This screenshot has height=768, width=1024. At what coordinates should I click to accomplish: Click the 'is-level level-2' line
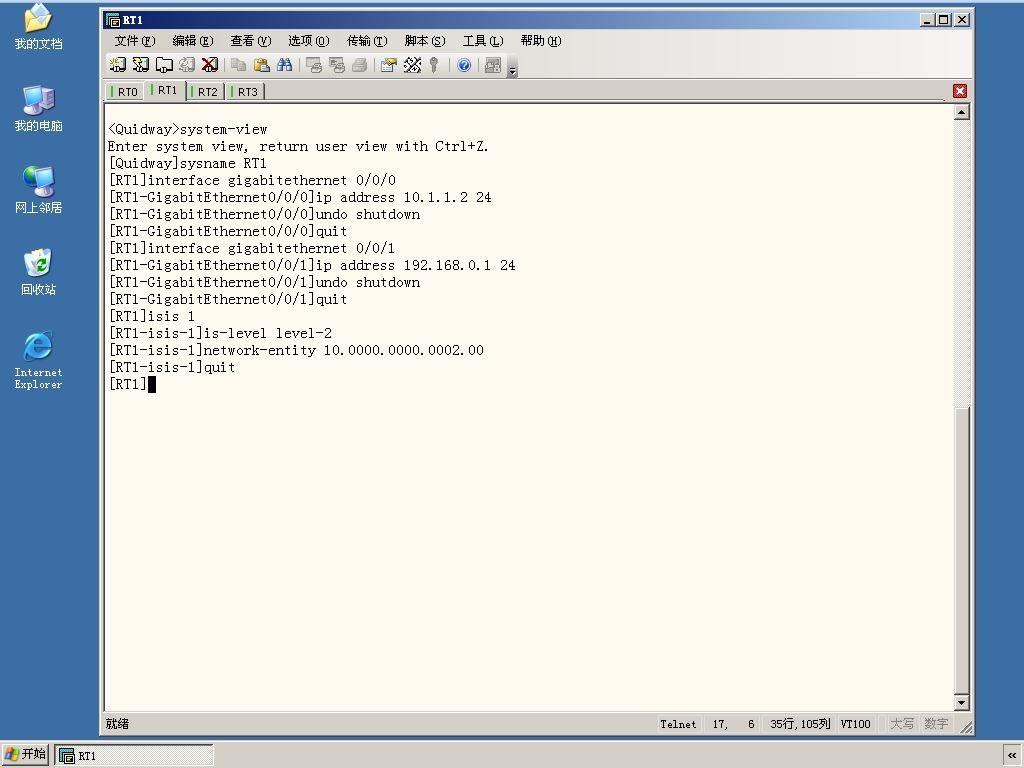pos(220,333)
